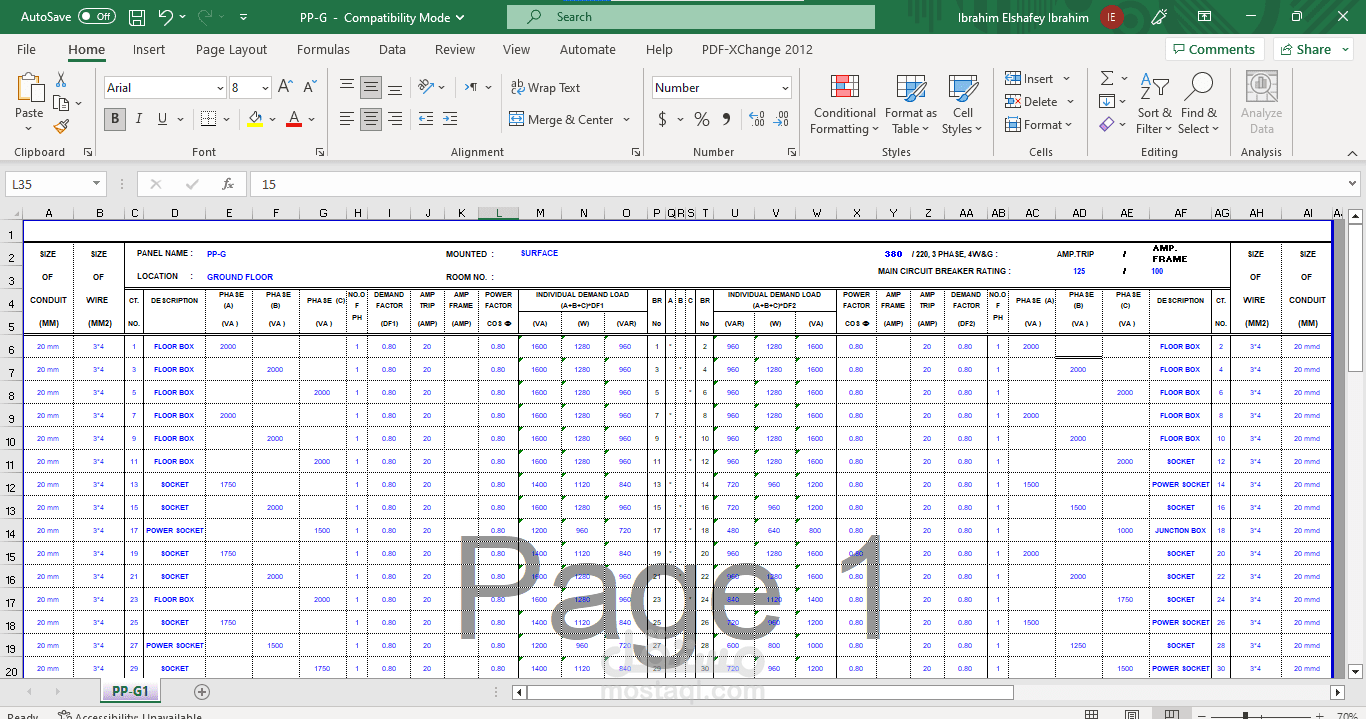
Task: Toggle center horizontal alignment
Action: point(371,119)
